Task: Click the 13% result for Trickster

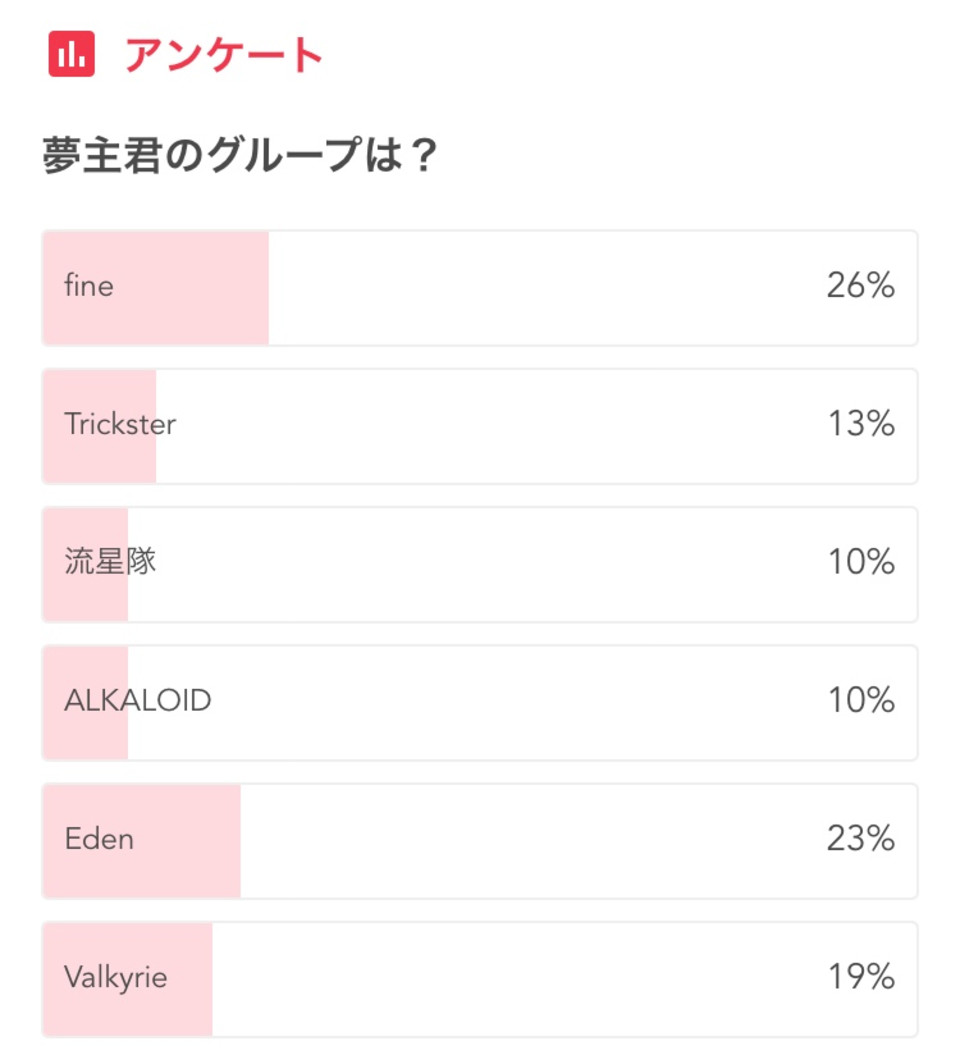Action: pos(862,423)
